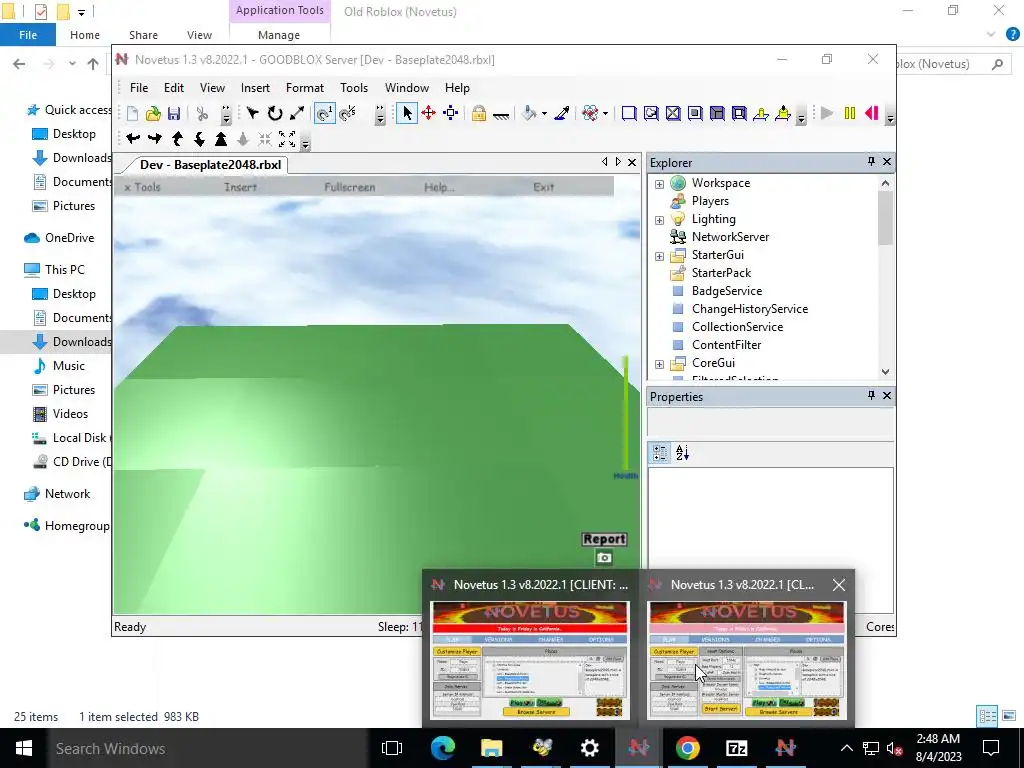Pan camera right with the right arrow icon
1024x768 pixels.
pyautogui.click(x=155, y=138)
